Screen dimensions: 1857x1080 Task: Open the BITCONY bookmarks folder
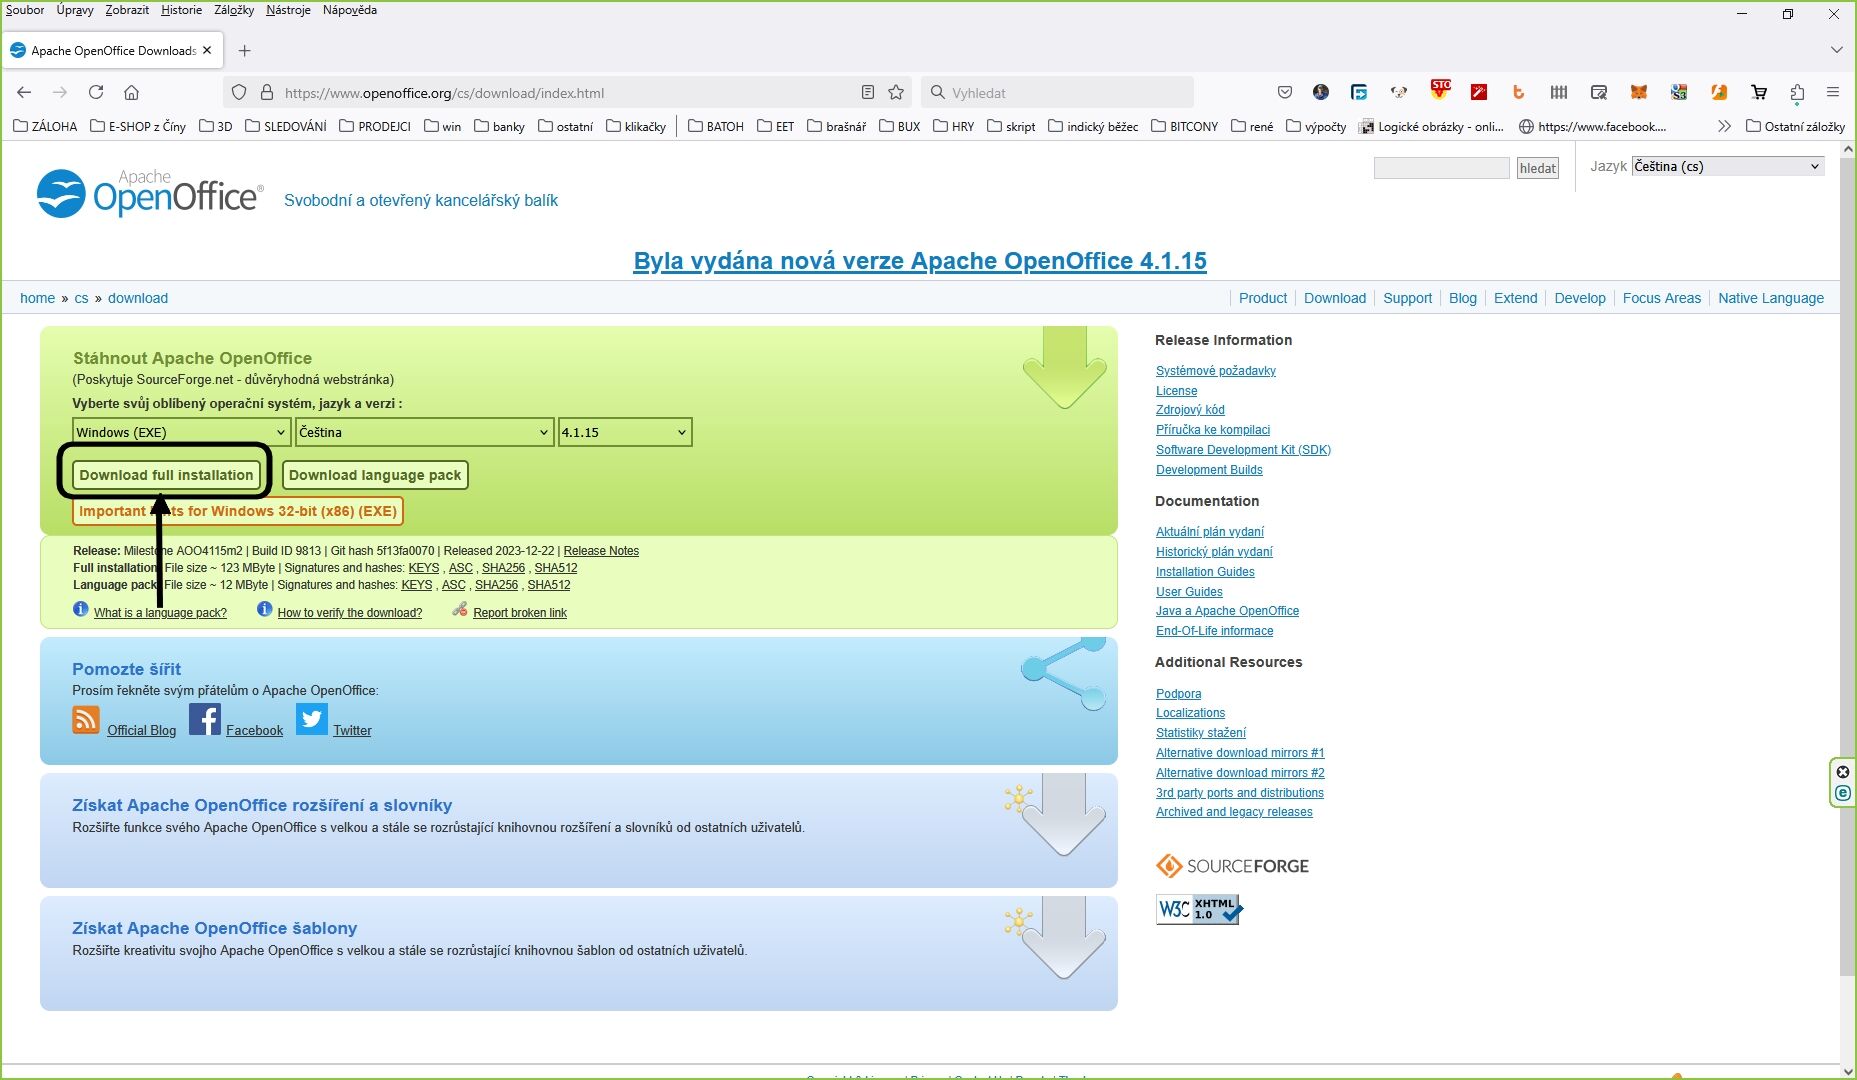[x=1184, y=126]
